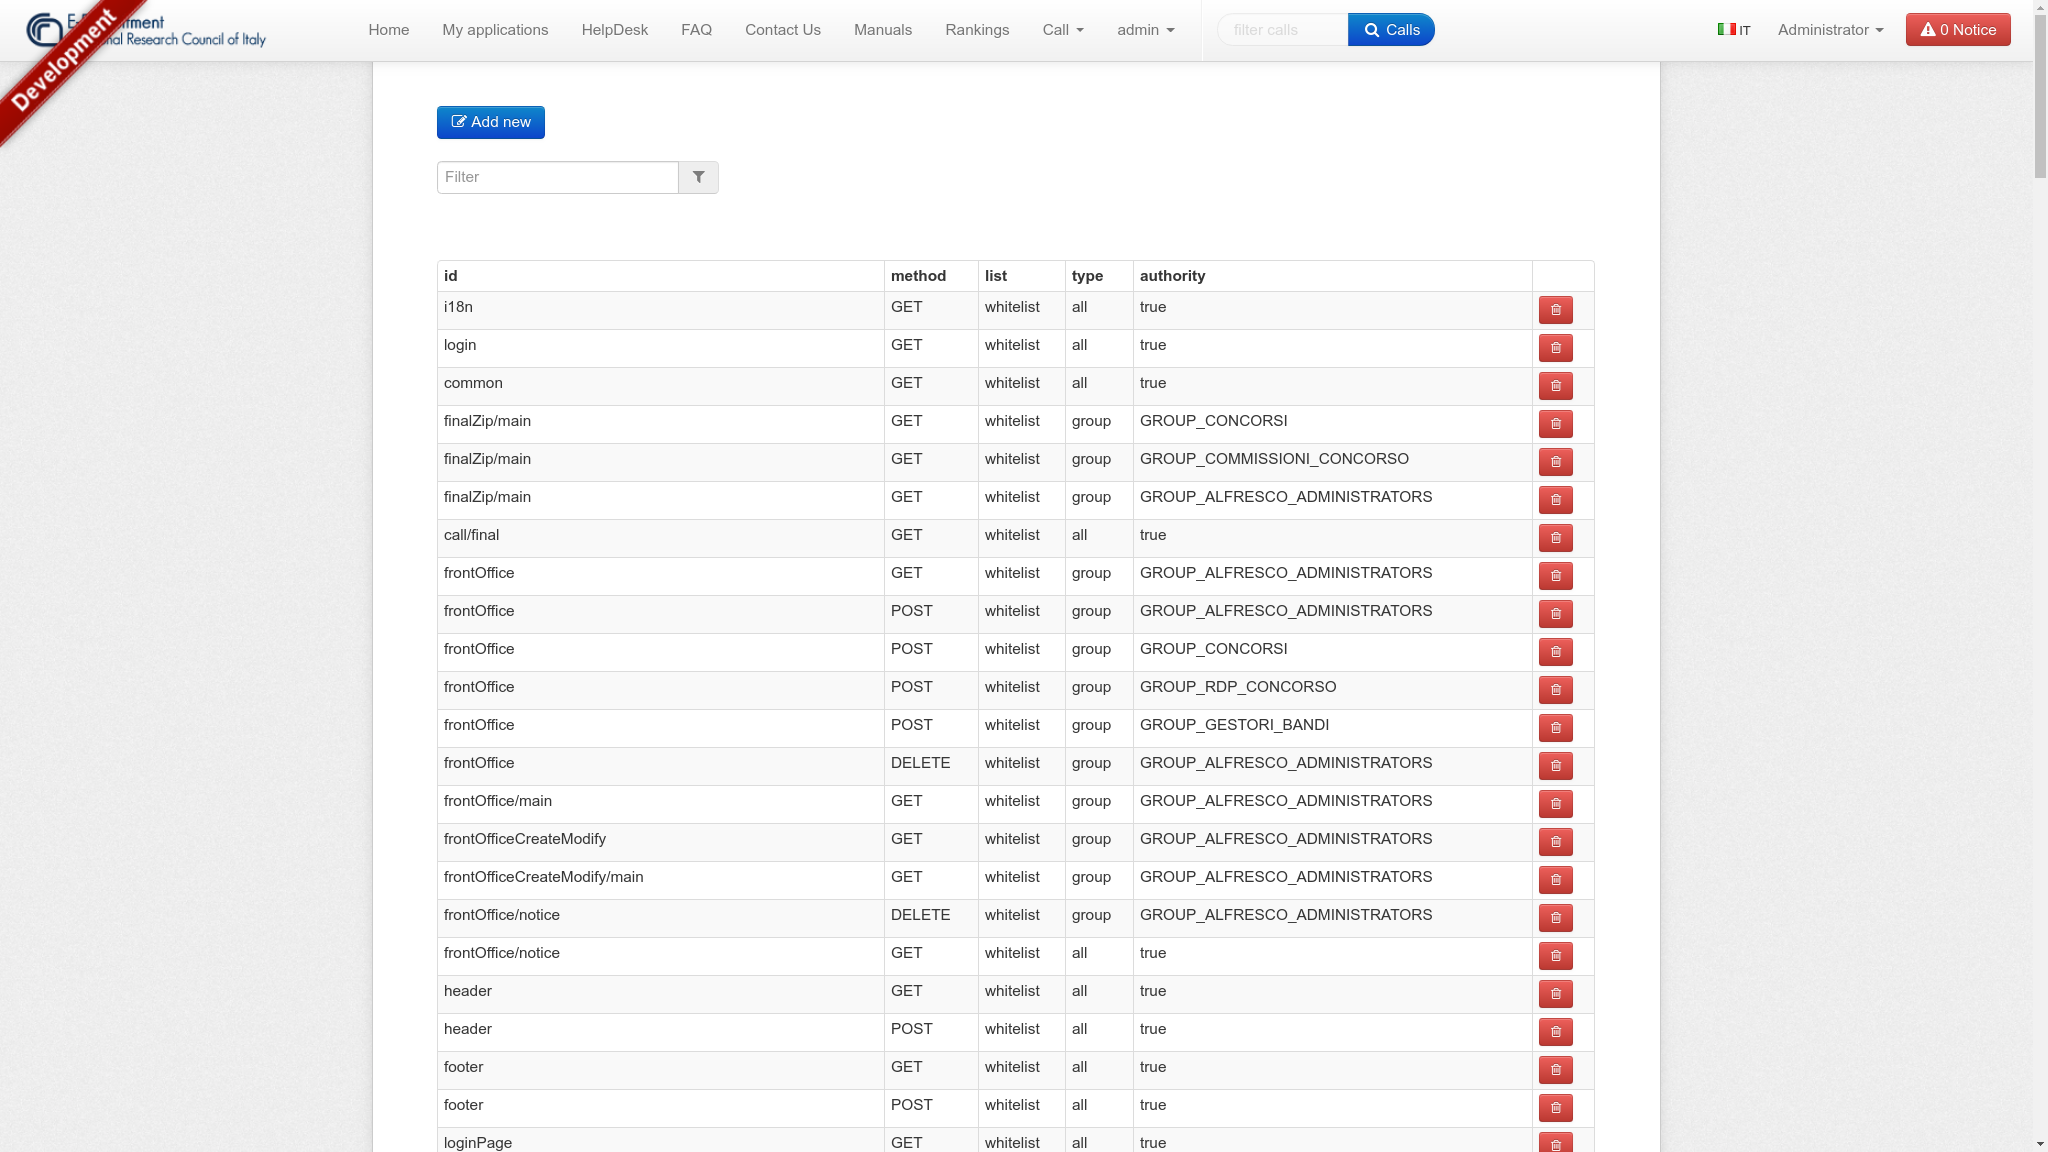The height and width of the screenshot is (1152, 2048).
Task: Delete the i18n row with trash icon
Action: click(1555, 310)
